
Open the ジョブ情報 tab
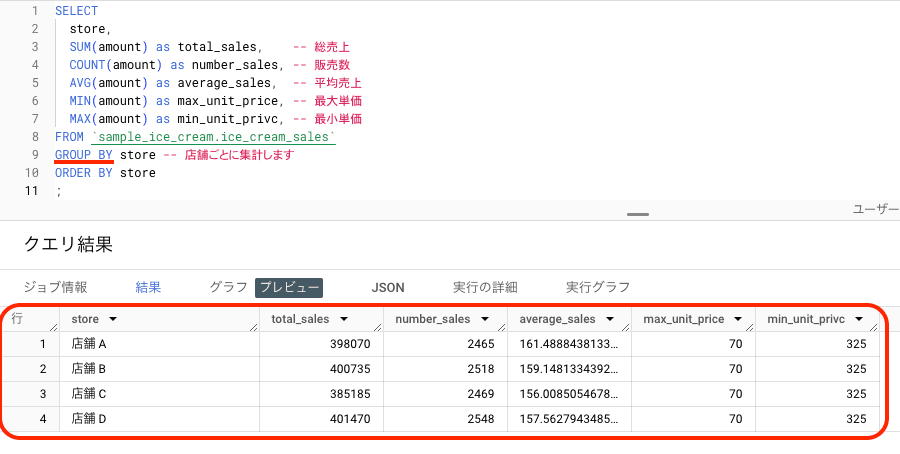[55, 287]
